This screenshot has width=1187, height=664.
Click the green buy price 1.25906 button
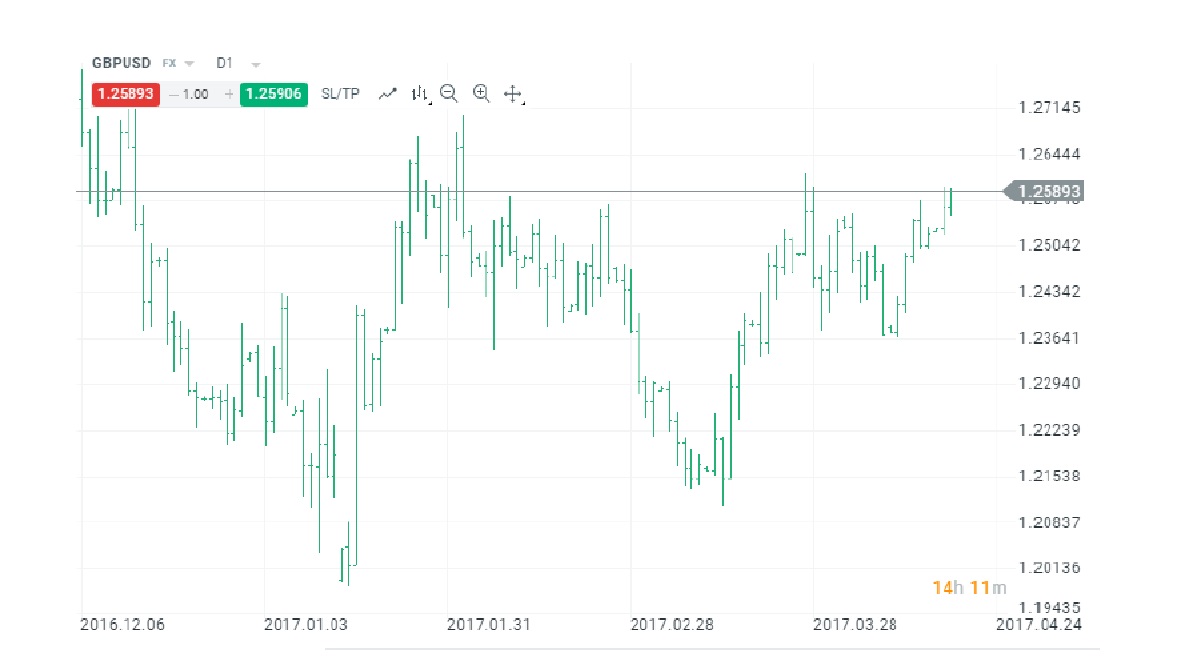point(274,94)
